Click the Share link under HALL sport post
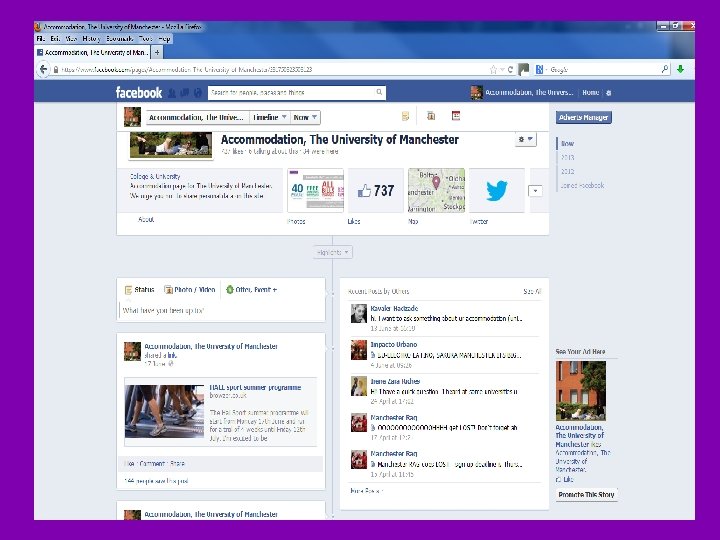Image resolution: width=720 pixels, height=540 pixels. (177, 464)
